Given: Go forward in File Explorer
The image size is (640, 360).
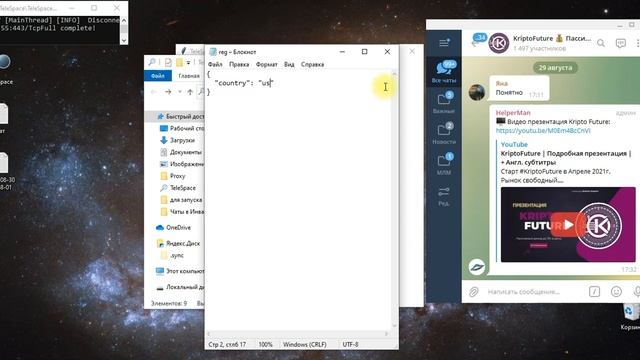Looking at the screenshot, I should pos(168,92).
